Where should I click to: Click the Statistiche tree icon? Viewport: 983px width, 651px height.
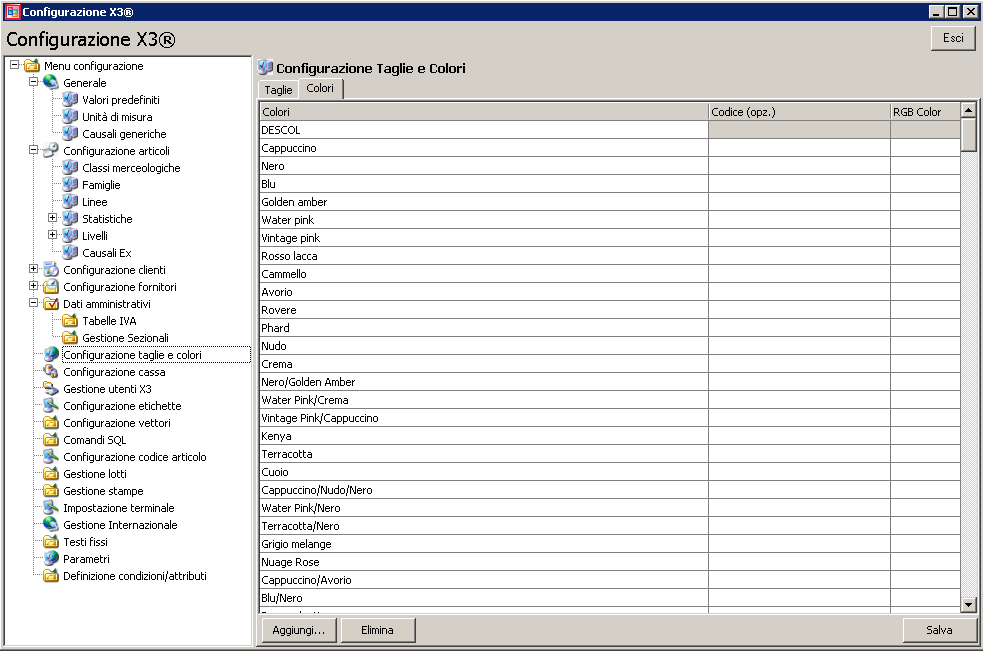click(70, 218)
